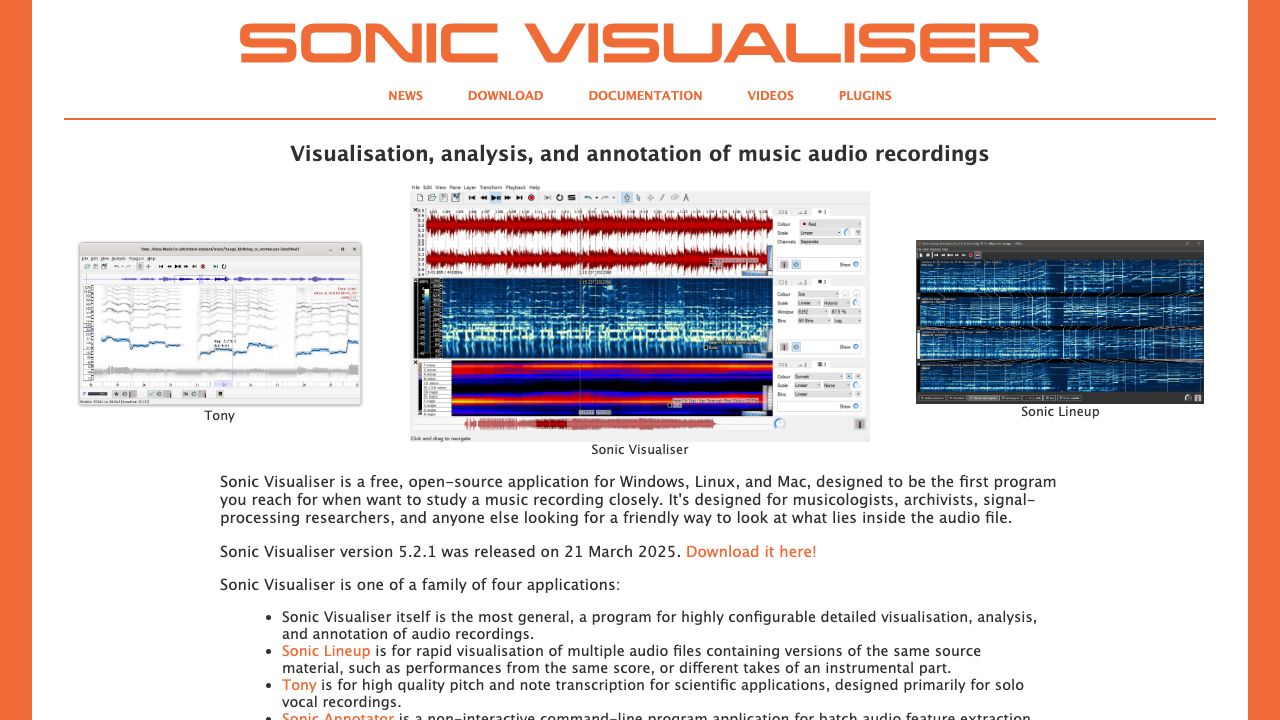Click the File menu in Sonic Visualiser screenshot

point(416,188)
